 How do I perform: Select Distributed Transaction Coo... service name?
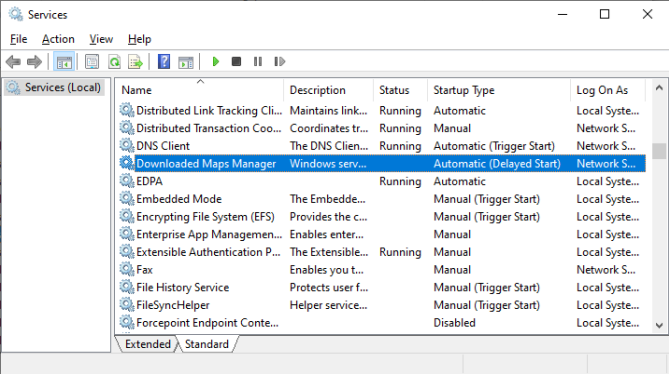(x=209, y=128)
